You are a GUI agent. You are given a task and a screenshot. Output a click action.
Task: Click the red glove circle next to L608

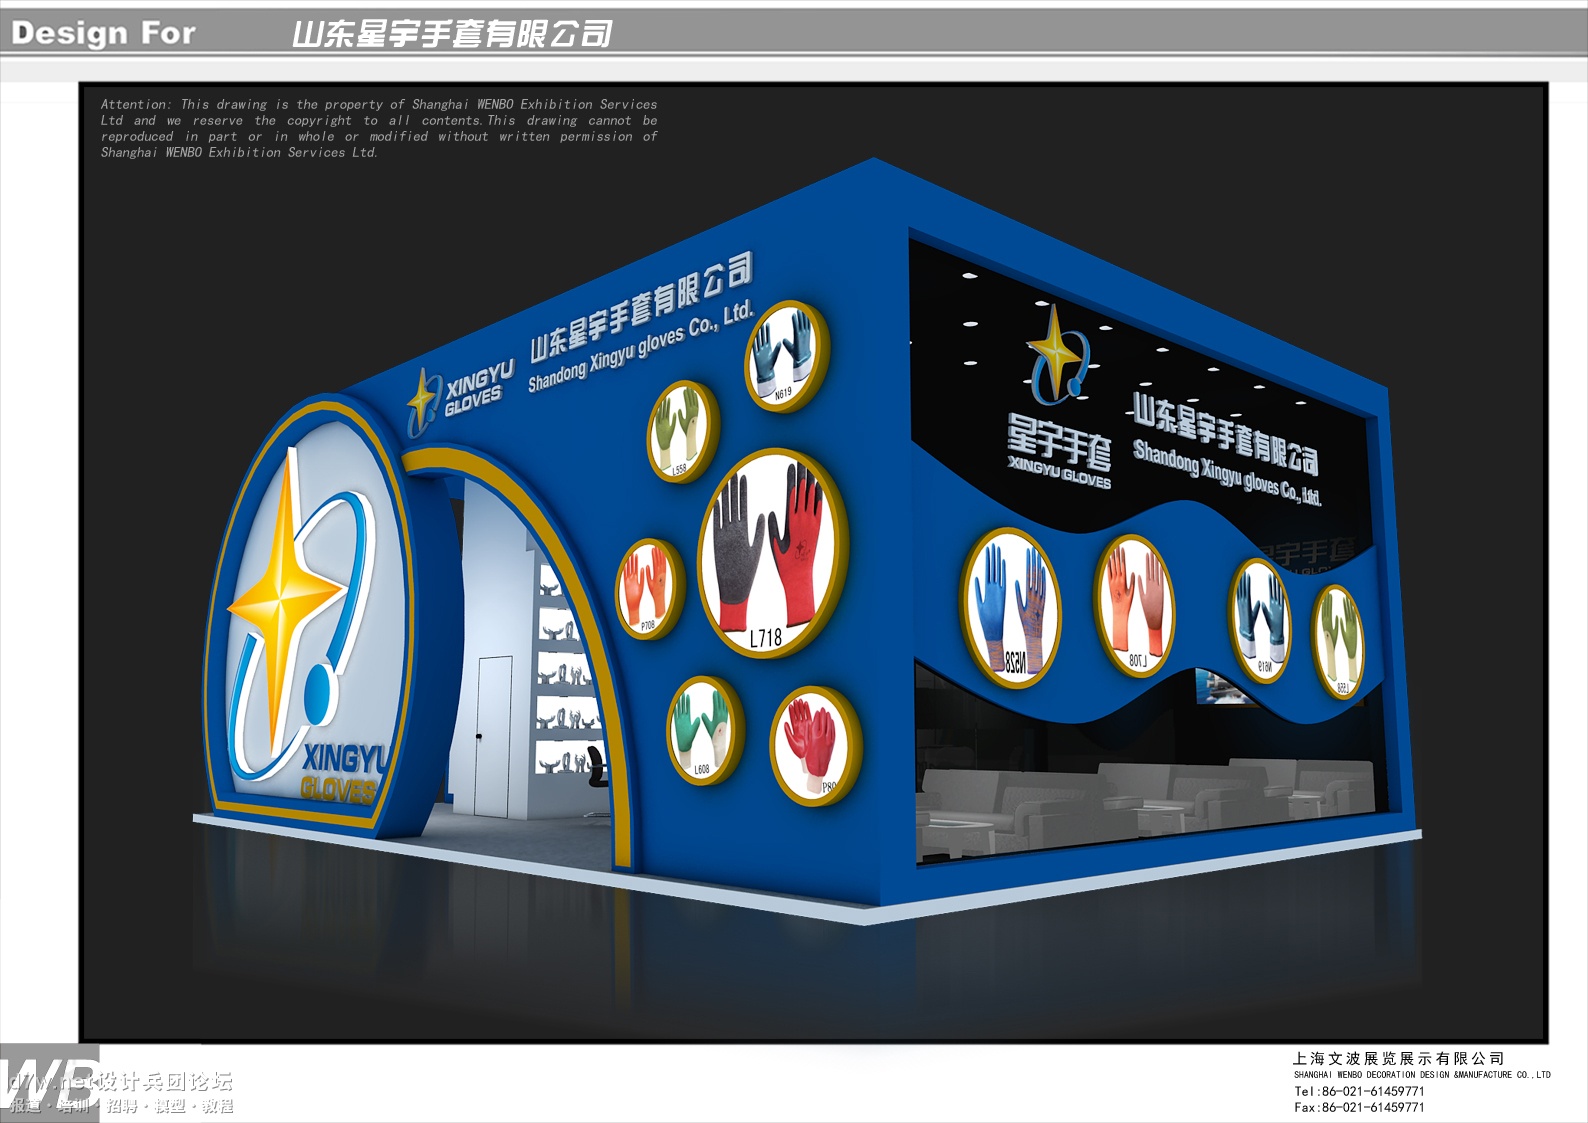(x=815, y=746)
